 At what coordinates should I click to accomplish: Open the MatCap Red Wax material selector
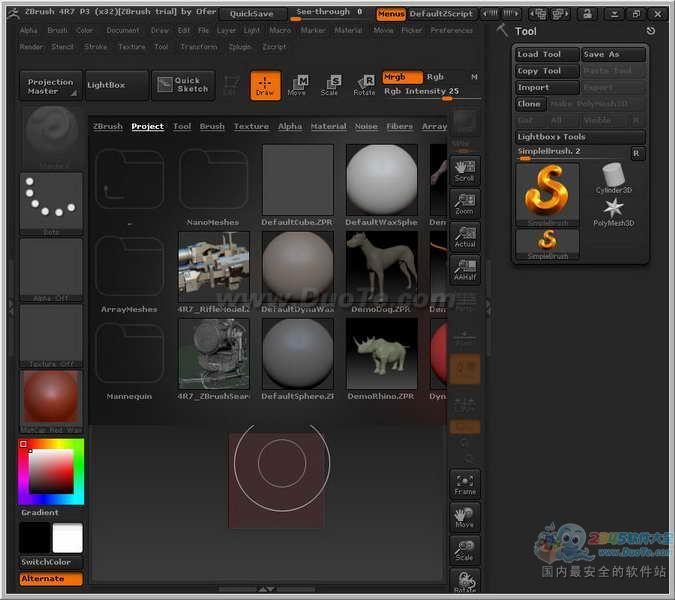click(x=51, y=402)
